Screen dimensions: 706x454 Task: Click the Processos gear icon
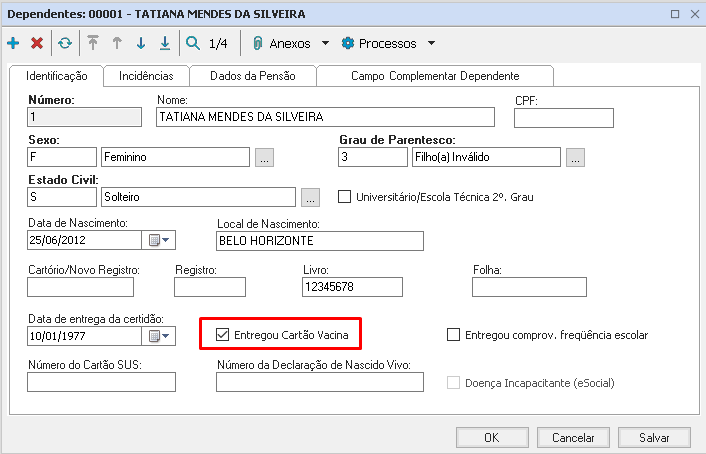(348, 43)
